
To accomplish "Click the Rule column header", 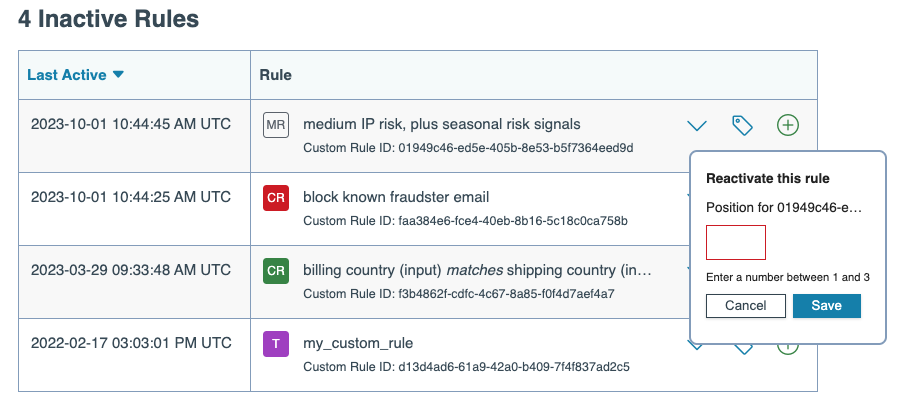I will pos(275,75).
